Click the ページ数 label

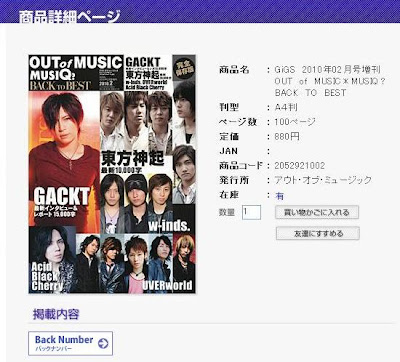[238, 122]
